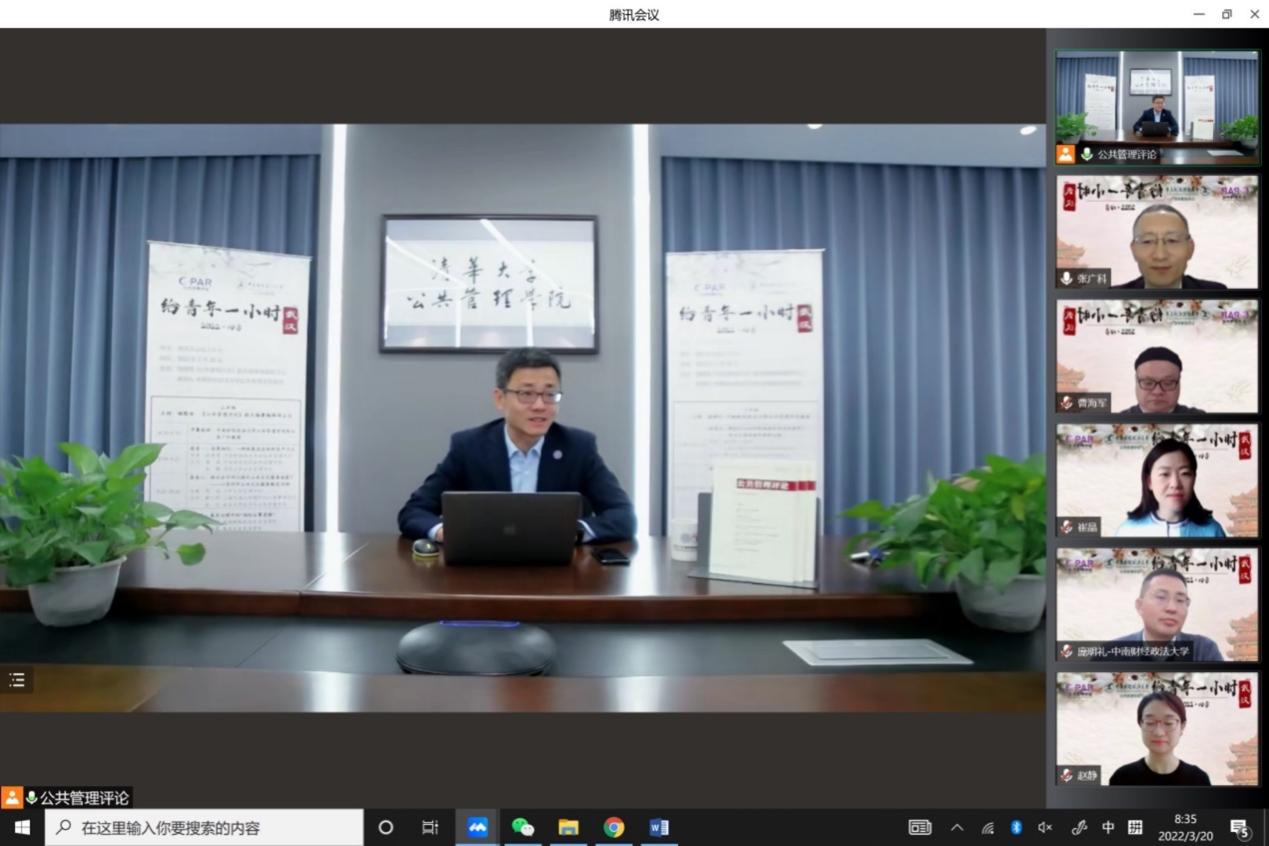Open the list panel icon on main video

point(17,680)
